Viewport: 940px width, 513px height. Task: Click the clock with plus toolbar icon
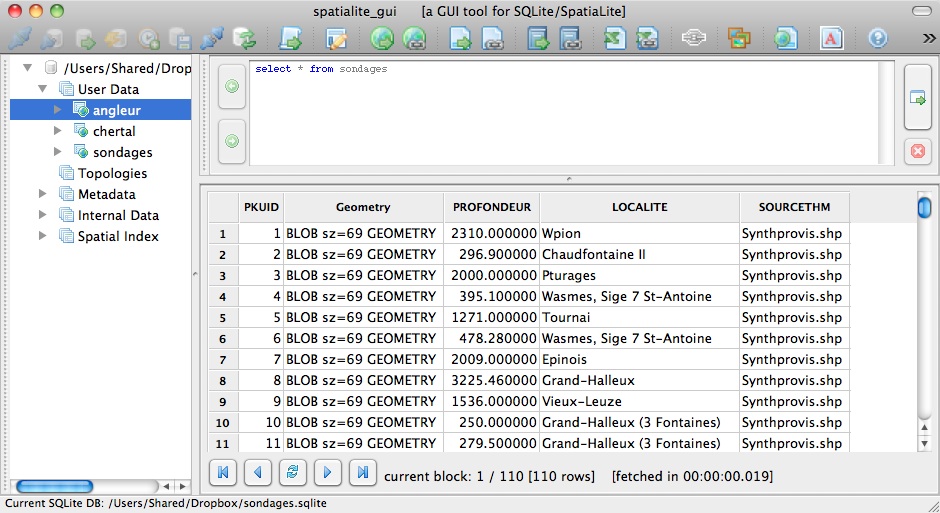(x=148, y=39)
